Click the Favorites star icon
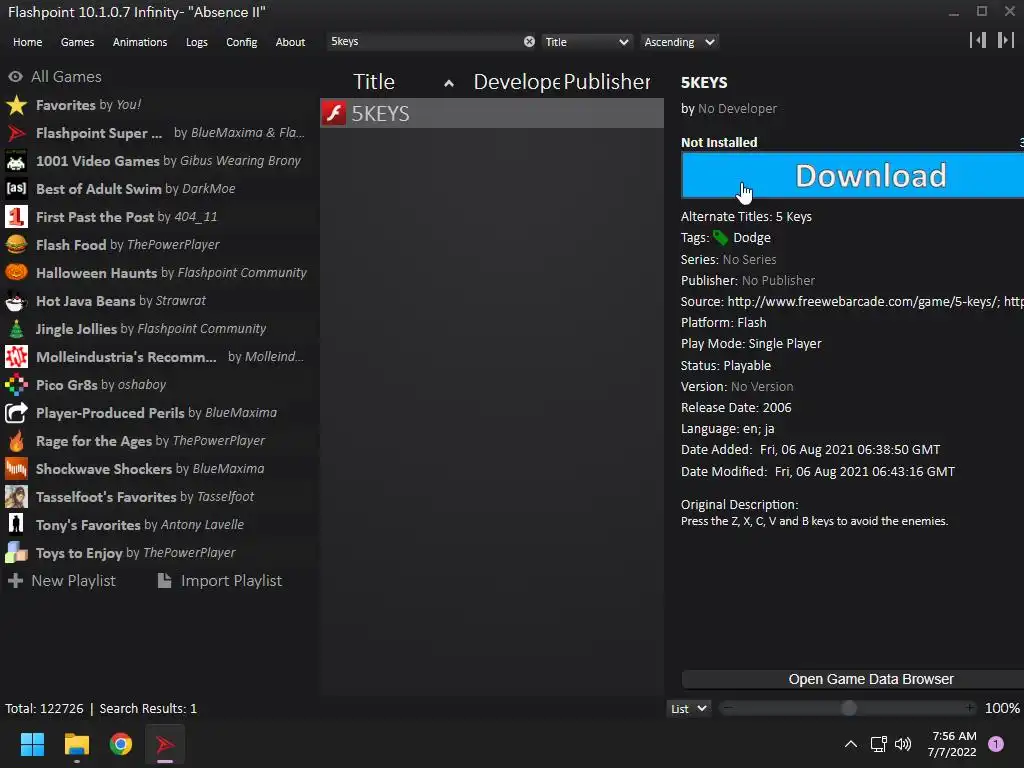The height and width of the screenshot is (768, 1024). (x=16, y=105)
